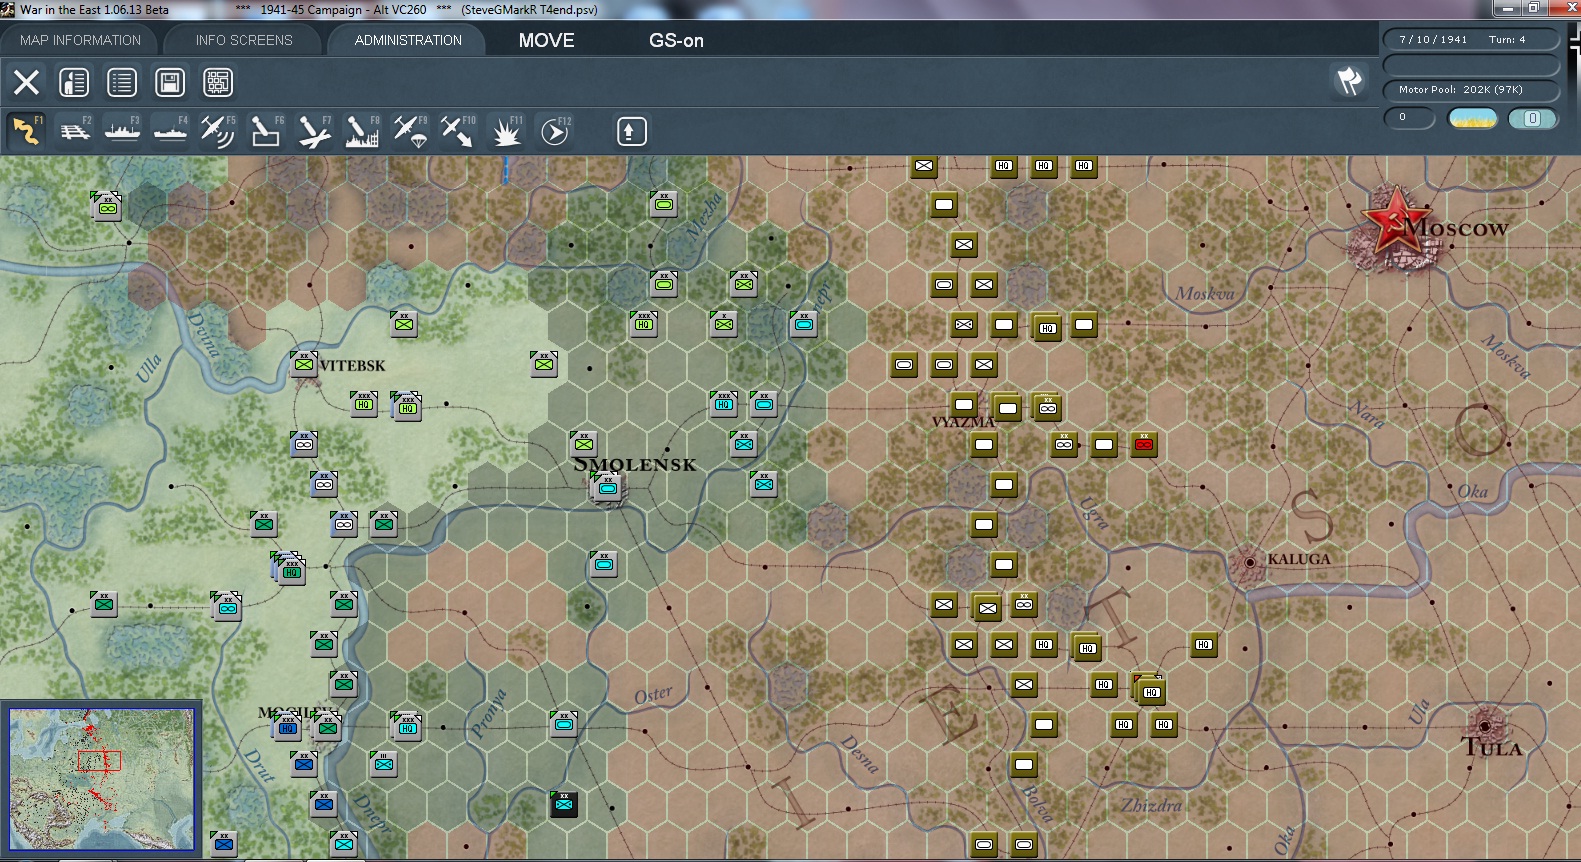The width and height of the screenshot is (1581, 862).
Task: Select the unit stack on Smolensk city
Action: pos(607,488)
